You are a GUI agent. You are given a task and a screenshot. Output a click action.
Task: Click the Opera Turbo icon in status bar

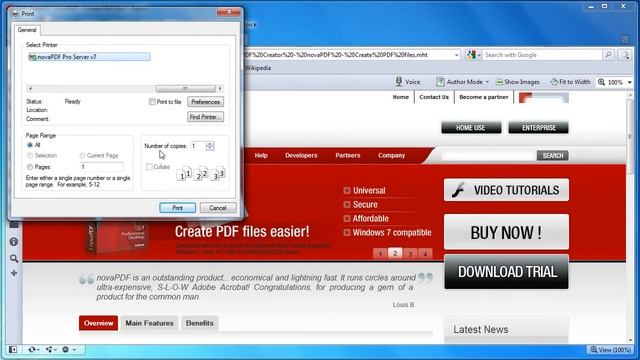pos(65,349)
